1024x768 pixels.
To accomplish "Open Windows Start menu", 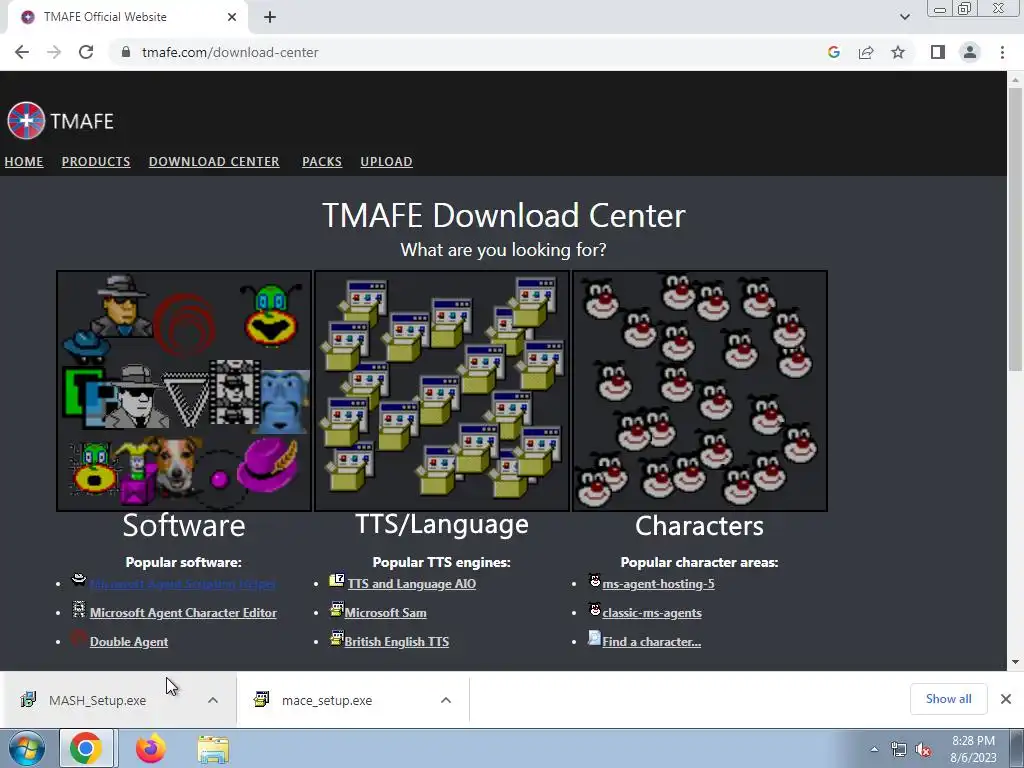I will [27, 748].
